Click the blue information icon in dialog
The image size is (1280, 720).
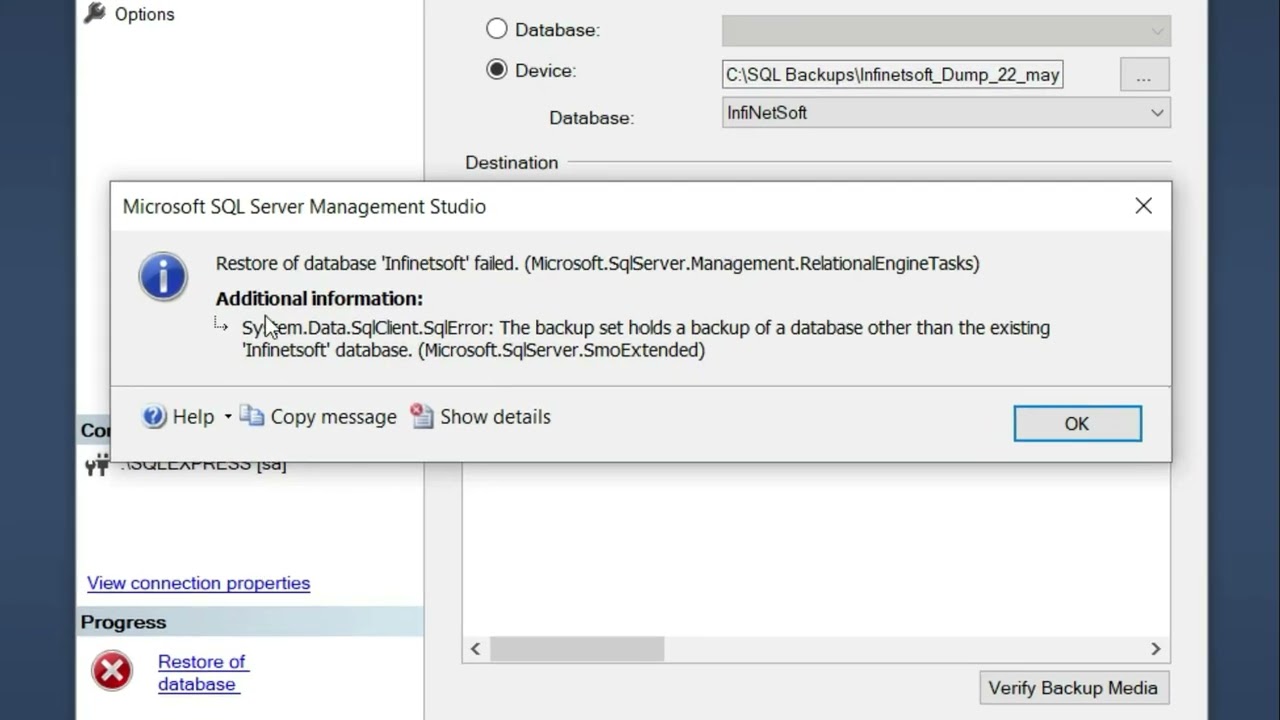click(x=163, y=276)
